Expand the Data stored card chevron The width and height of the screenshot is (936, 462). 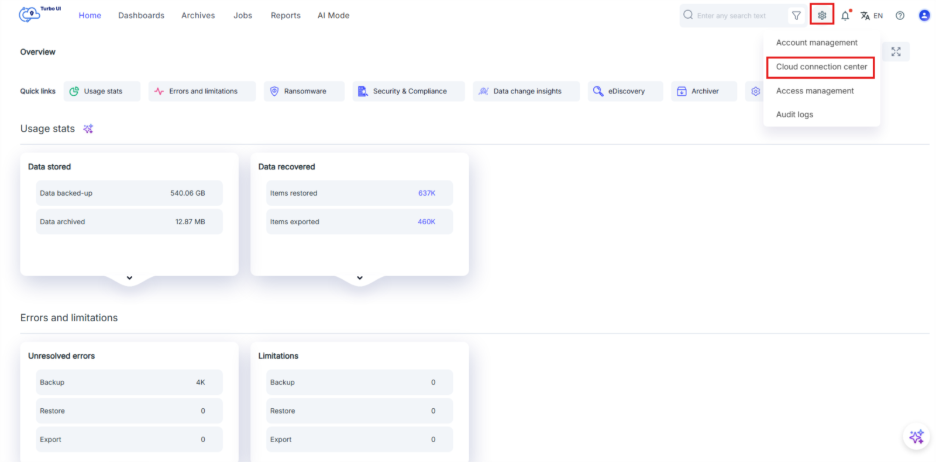pos(129,277)
